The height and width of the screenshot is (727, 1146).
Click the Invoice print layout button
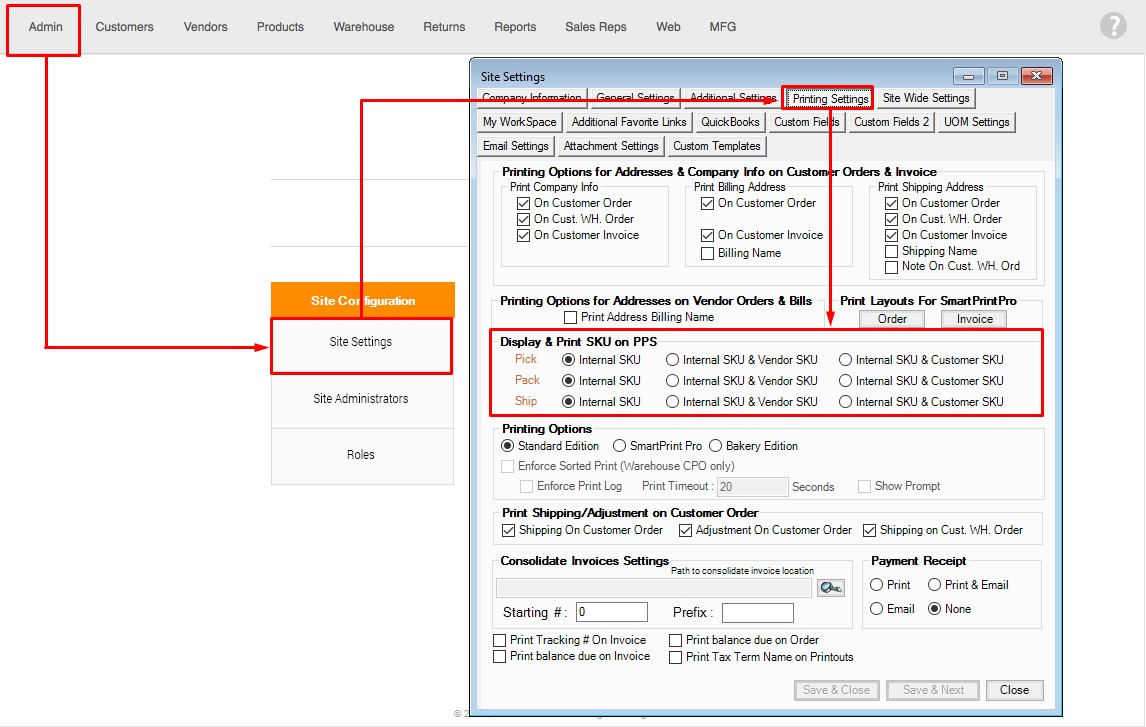coord(974,319)
